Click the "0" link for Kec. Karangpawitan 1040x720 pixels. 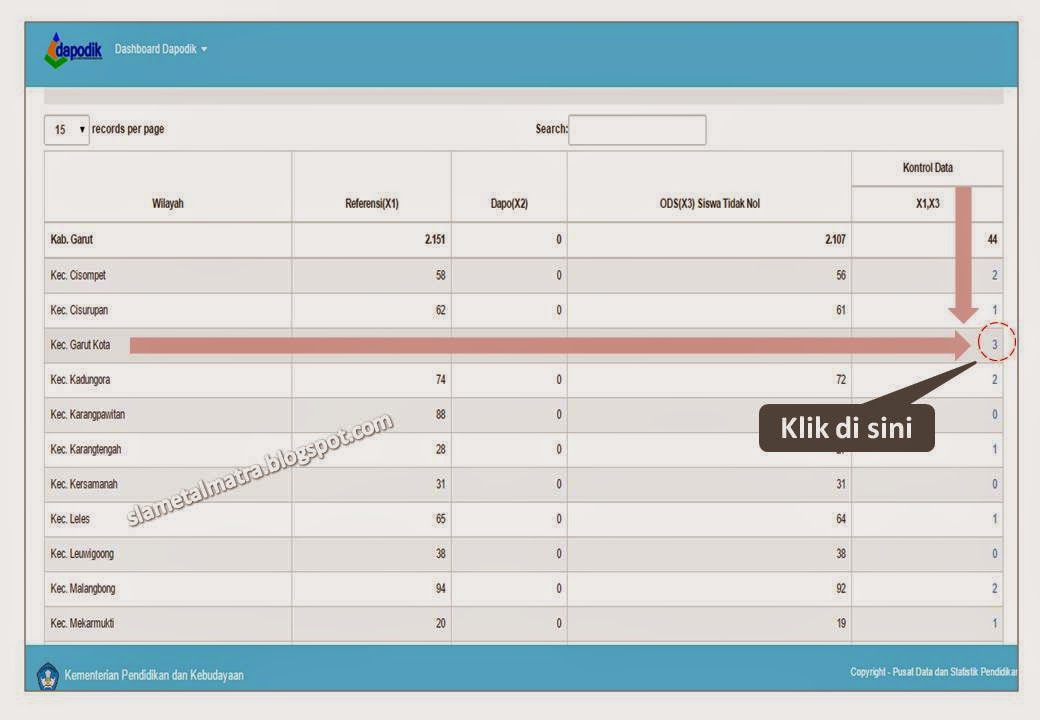pyautogui.click(x=994, y=414)
